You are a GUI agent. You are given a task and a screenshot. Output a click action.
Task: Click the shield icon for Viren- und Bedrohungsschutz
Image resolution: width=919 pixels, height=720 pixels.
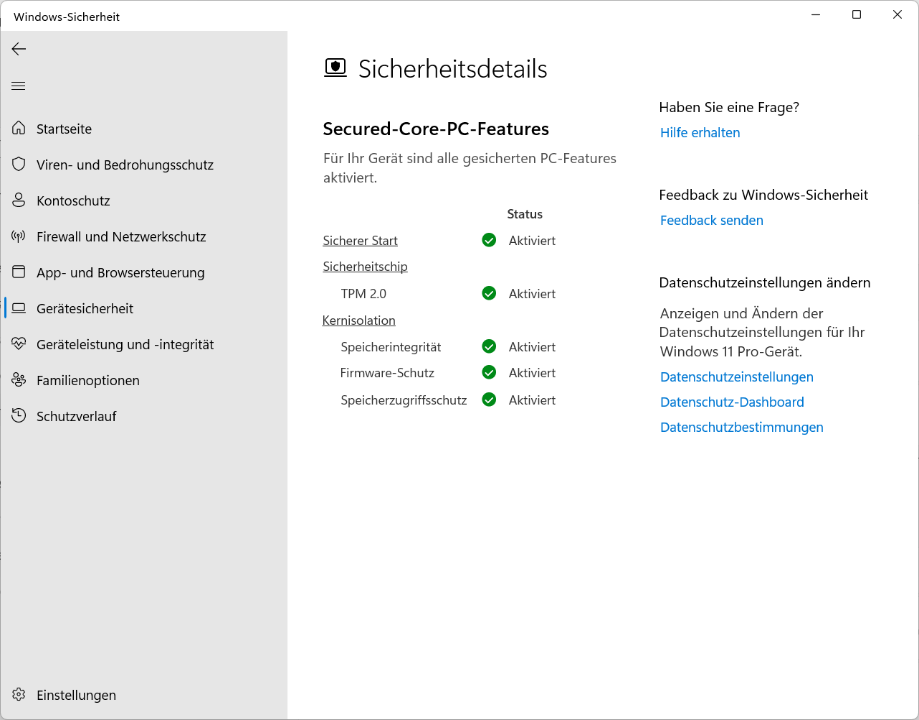tap(18, 164)
